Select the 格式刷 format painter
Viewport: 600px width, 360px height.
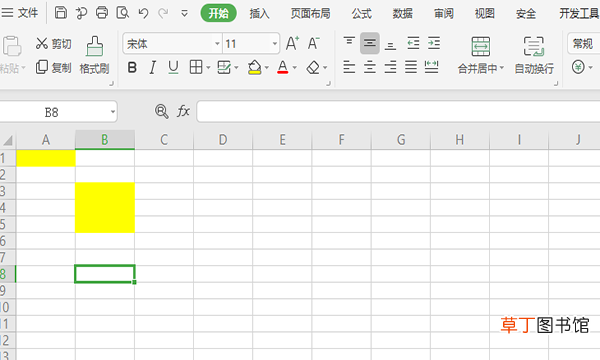tap(94, 55)
